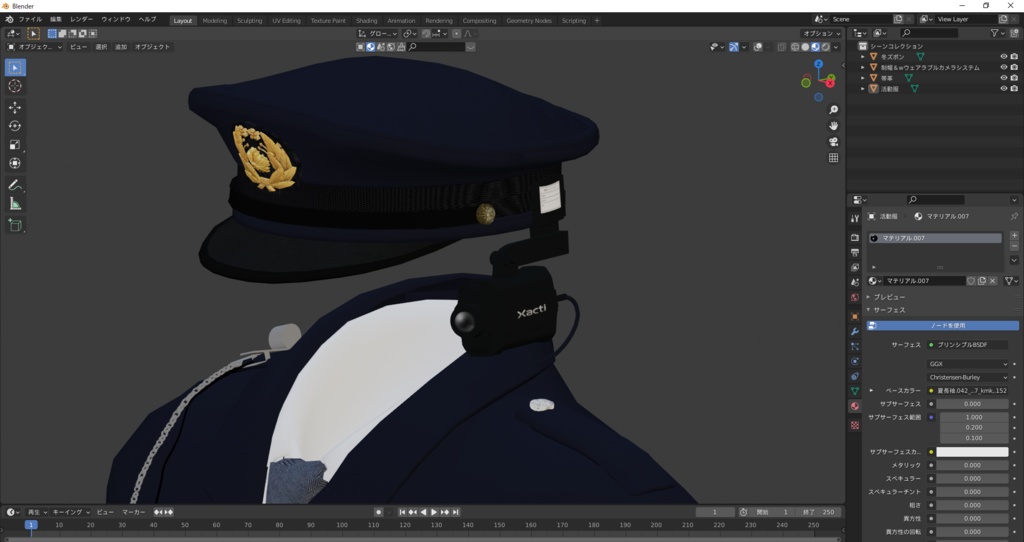Open the オブジェクト mode dropdown
The height and width of the screenshot is (542, 1024).
[x=35, y=47]
